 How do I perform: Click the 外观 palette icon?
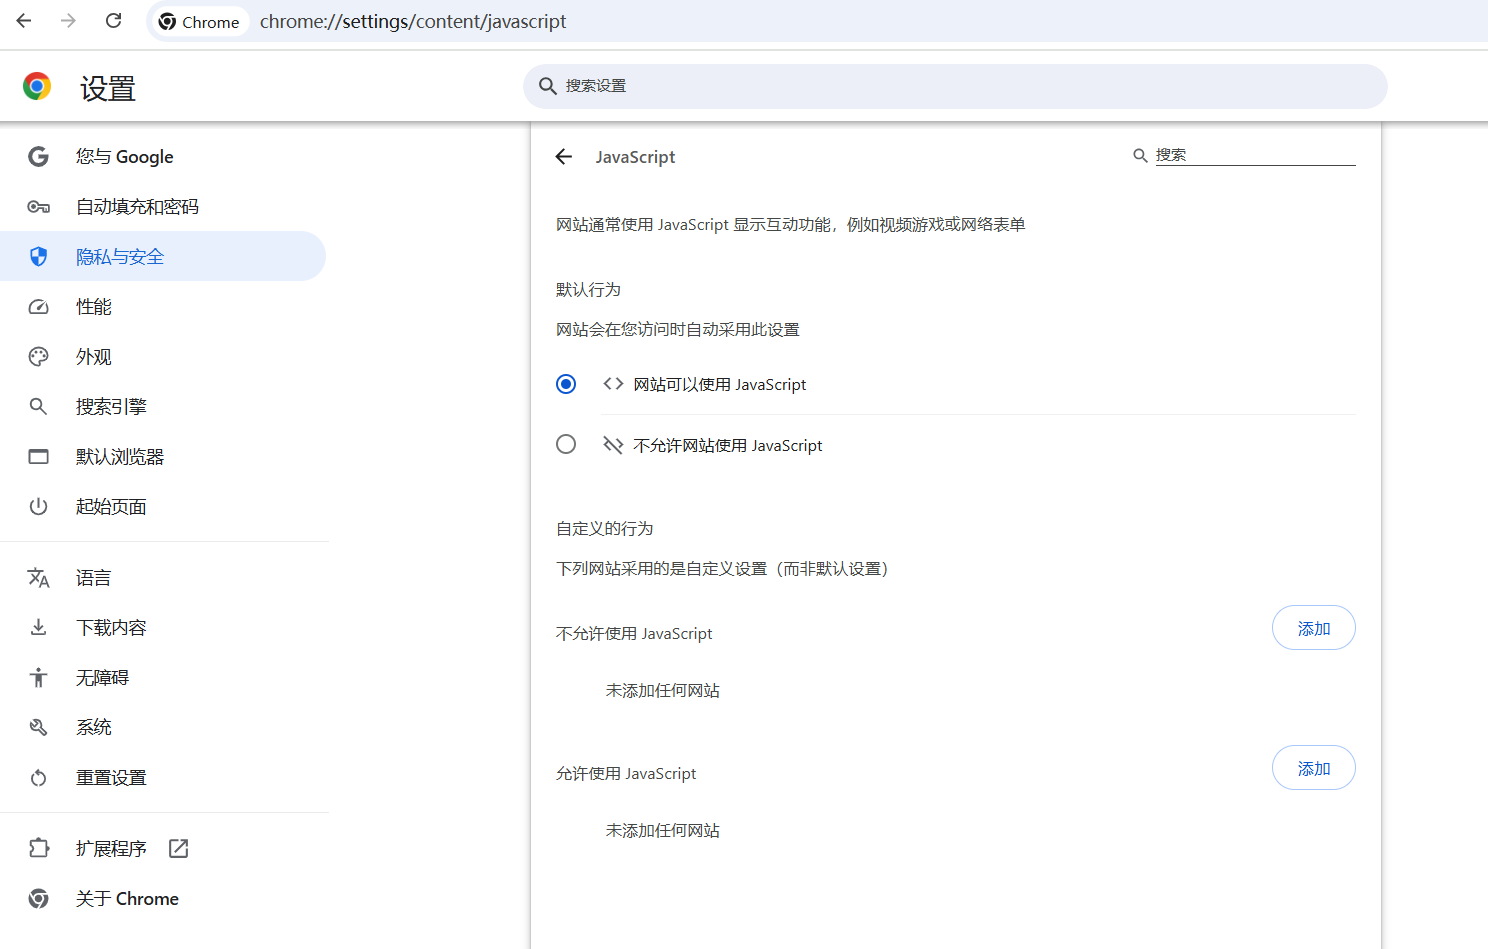click(38, 356)
